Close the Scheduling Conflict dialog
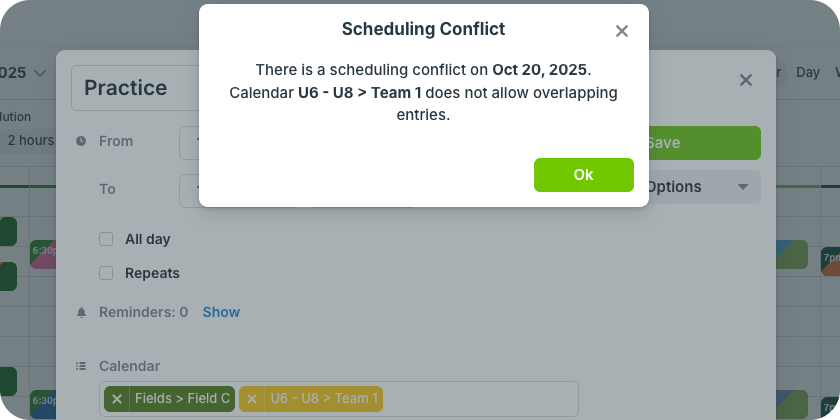The width and height of the screenshot is (840, 420). 622,31
